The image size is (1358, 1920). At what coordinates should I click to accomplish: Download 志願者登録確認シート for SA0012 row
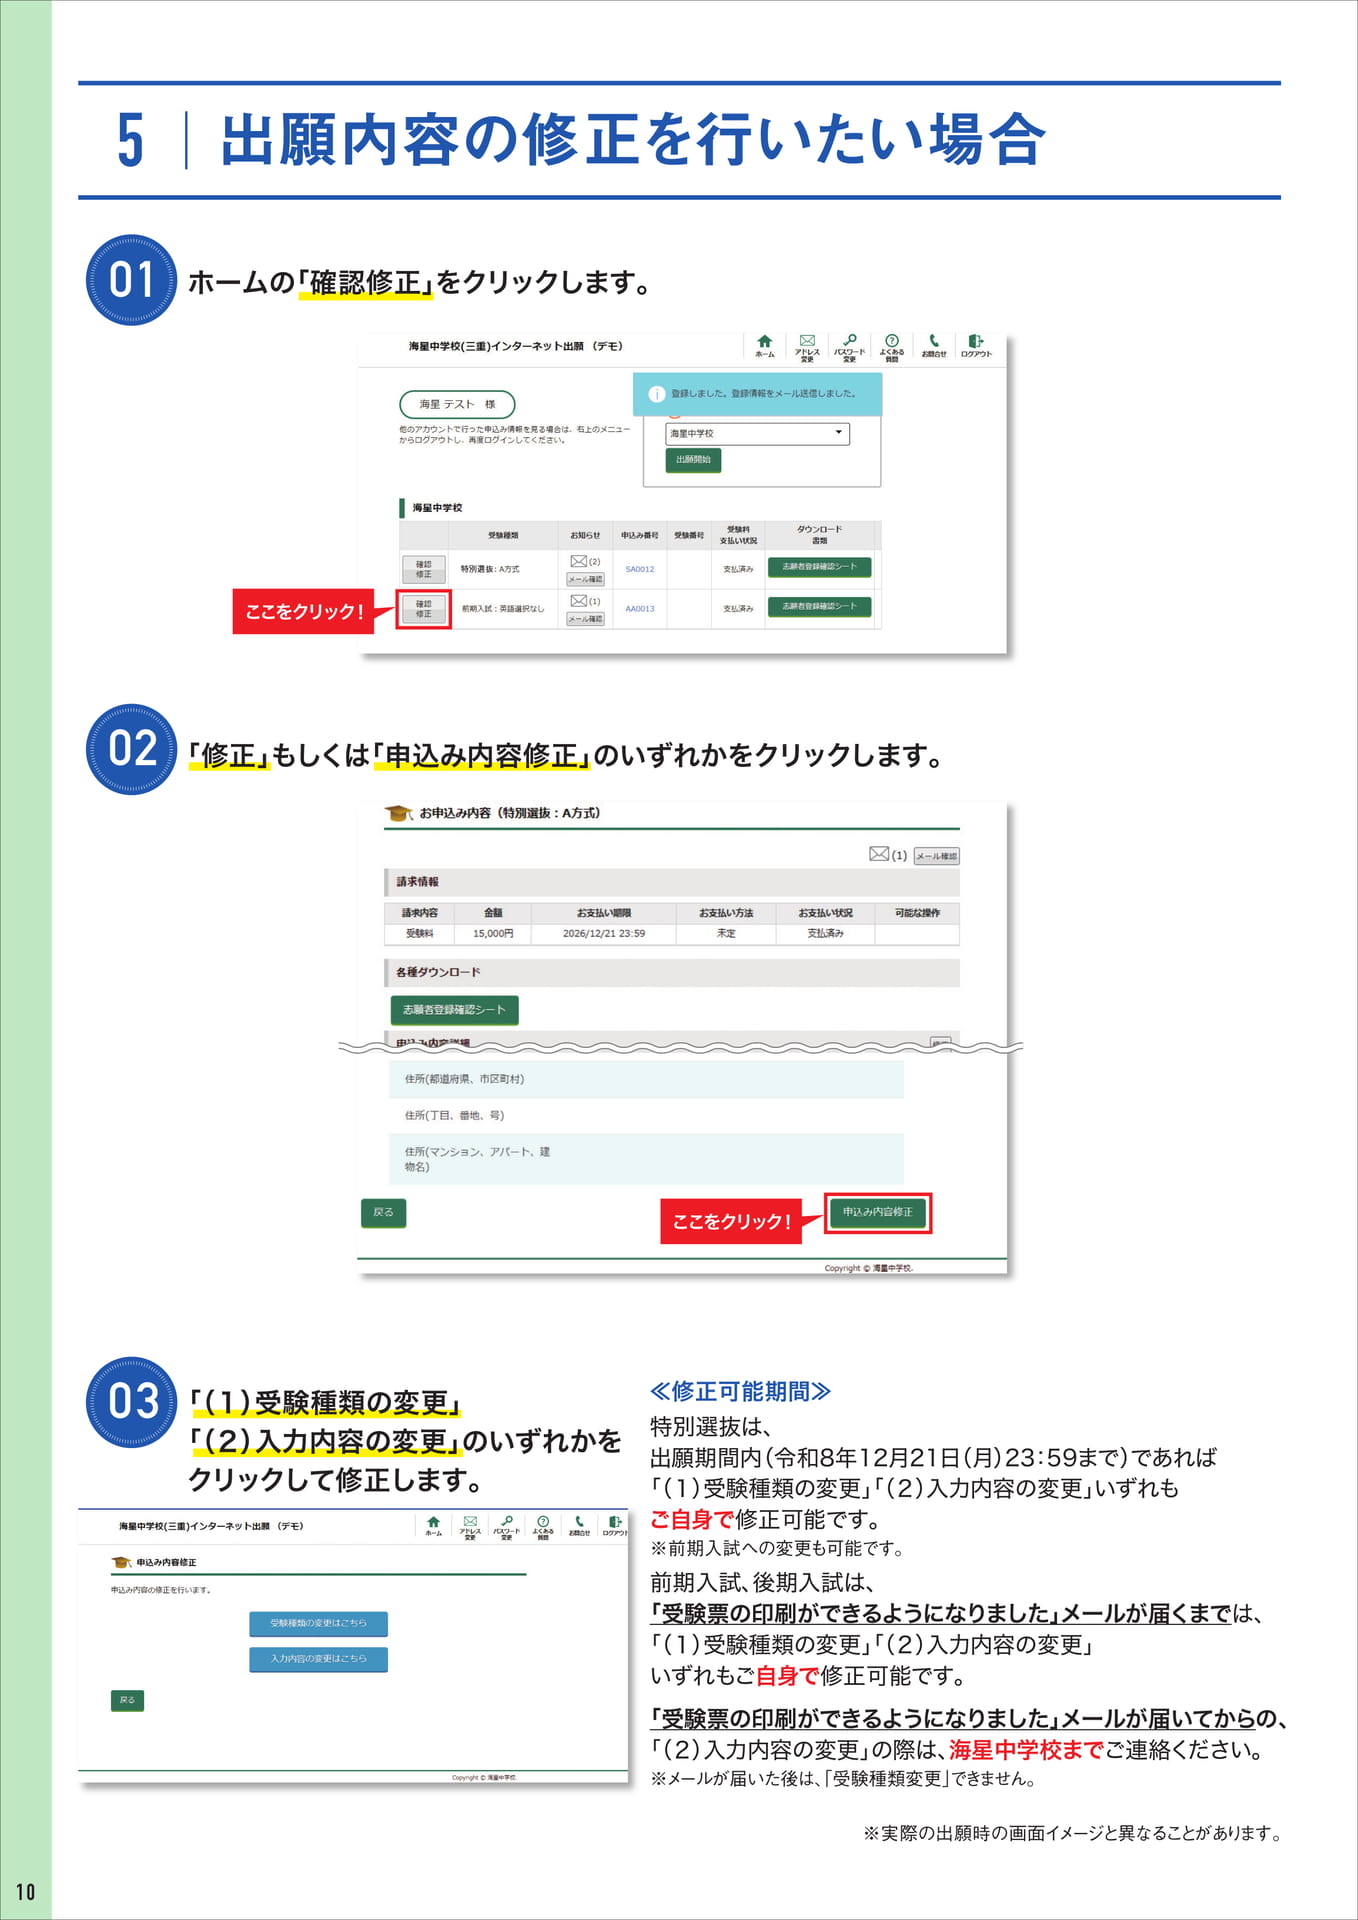[x=819, y=567]
